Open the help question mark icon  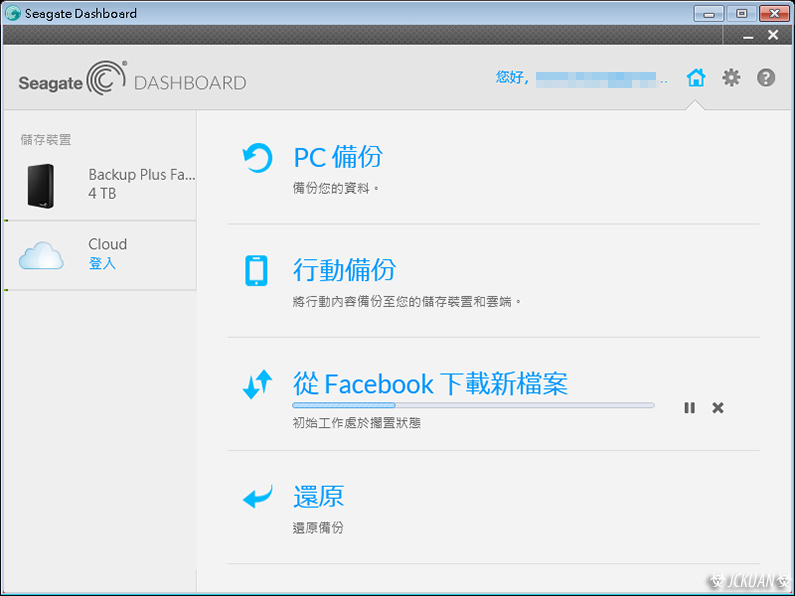click(766, 78)
